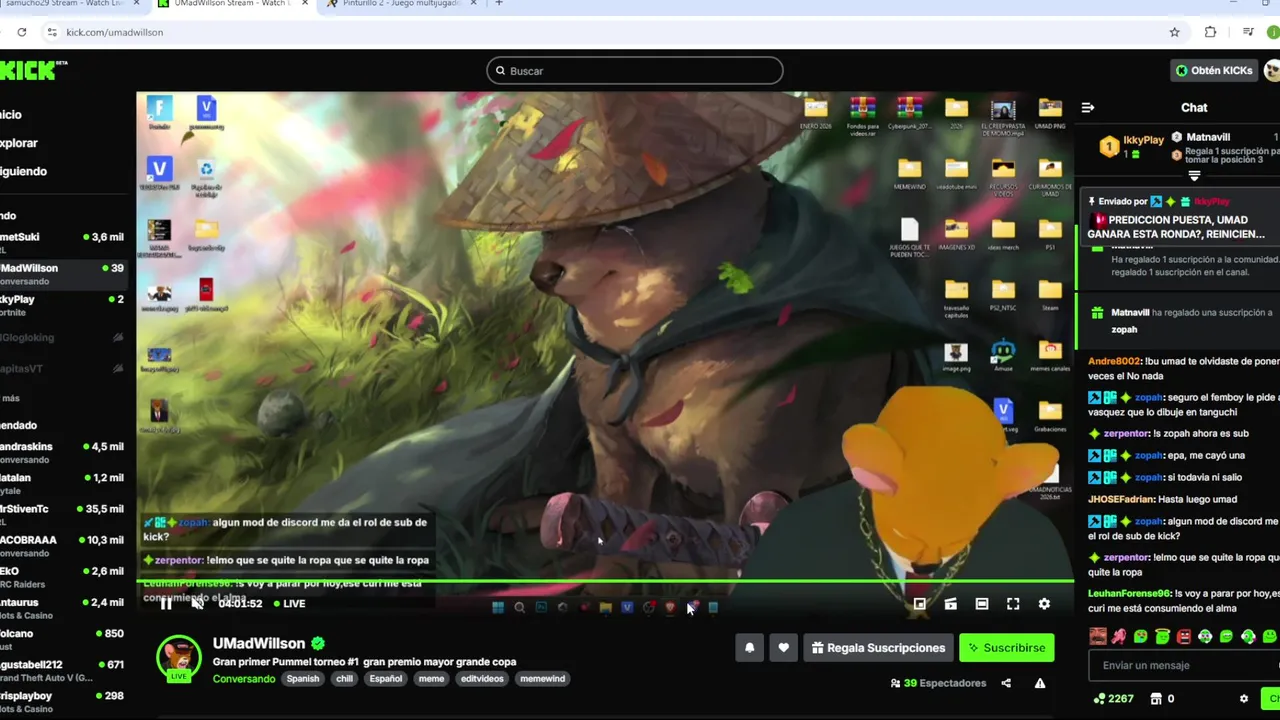Open Explorar in the sidebar
Image resolution: width=1280 pixels, height=720 pixels.
point(18,143)
